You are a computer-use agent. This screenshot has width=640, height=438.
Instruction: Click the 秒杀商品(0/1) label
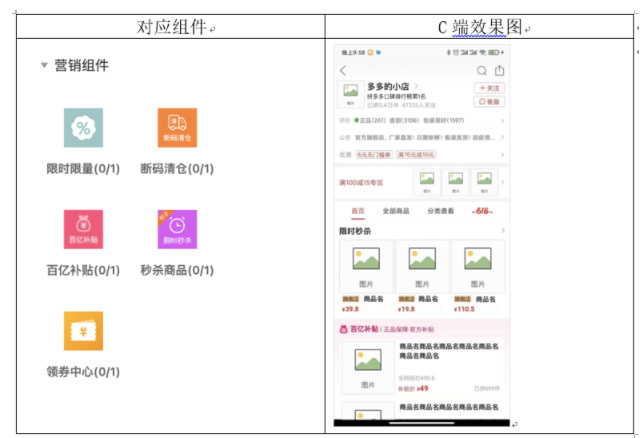coord(177,270)
